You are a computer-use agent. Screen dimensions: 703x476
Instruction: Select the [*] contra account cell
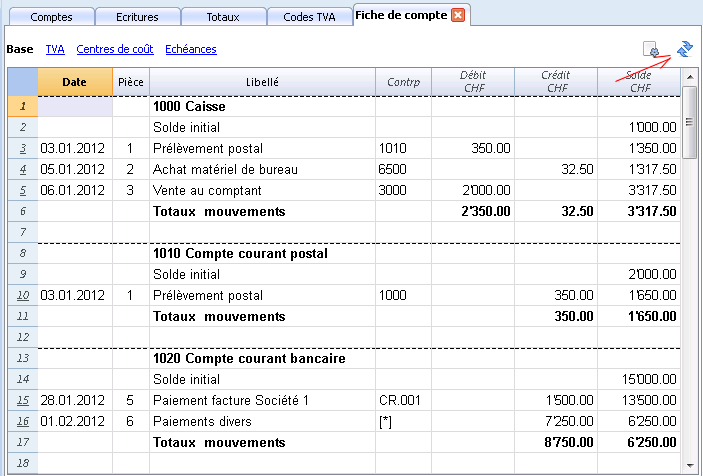[404, 421]
